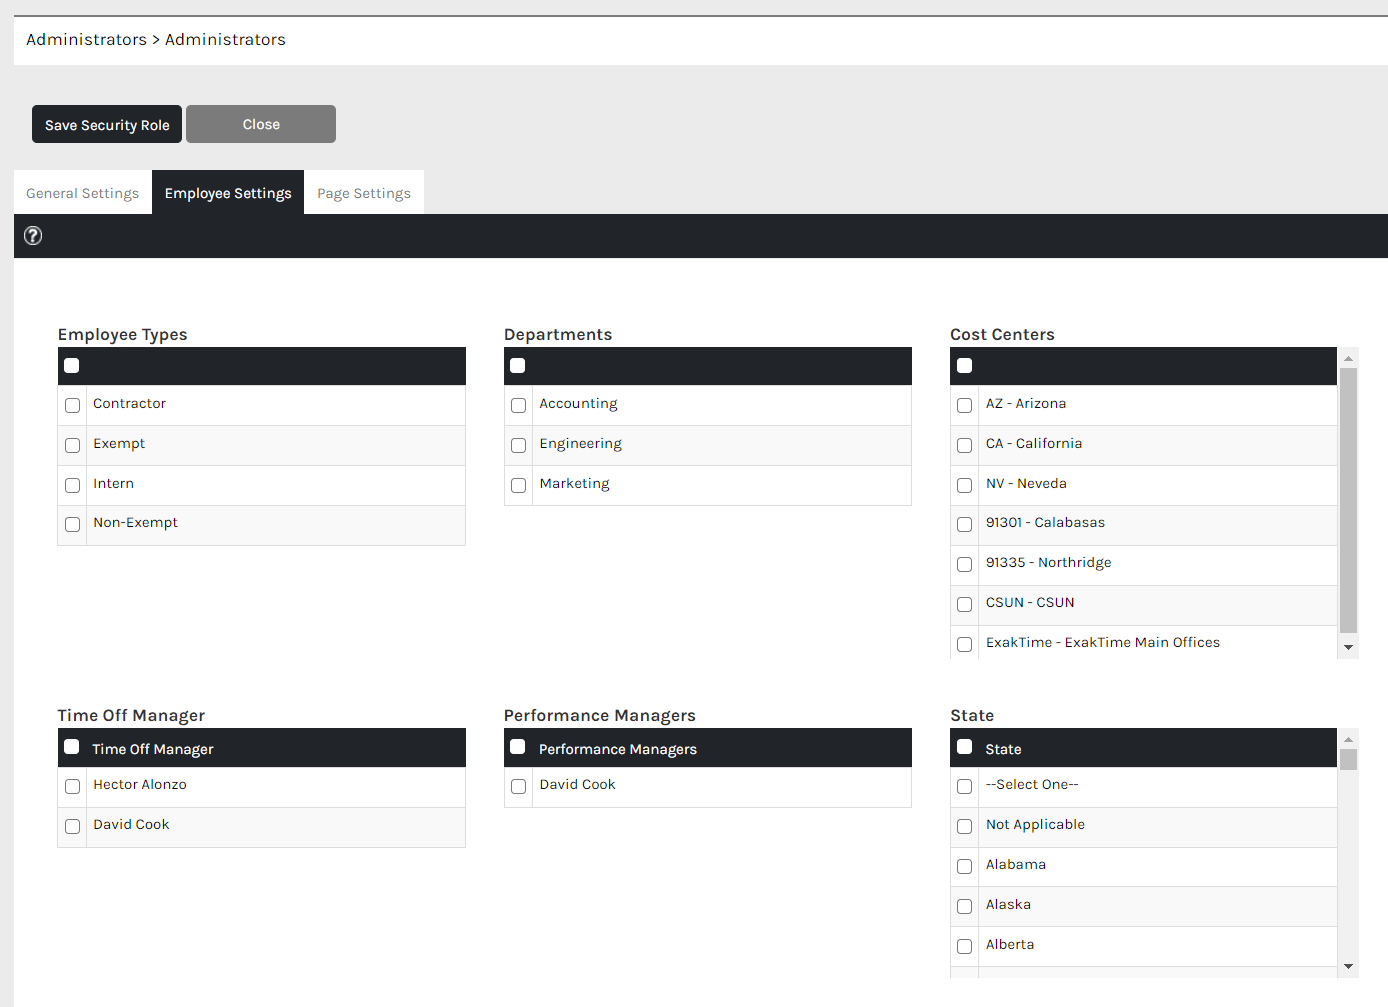1388x1007 pixels.
Task: Click the Time Off Manager column header label
Action: tap(153, 749)
